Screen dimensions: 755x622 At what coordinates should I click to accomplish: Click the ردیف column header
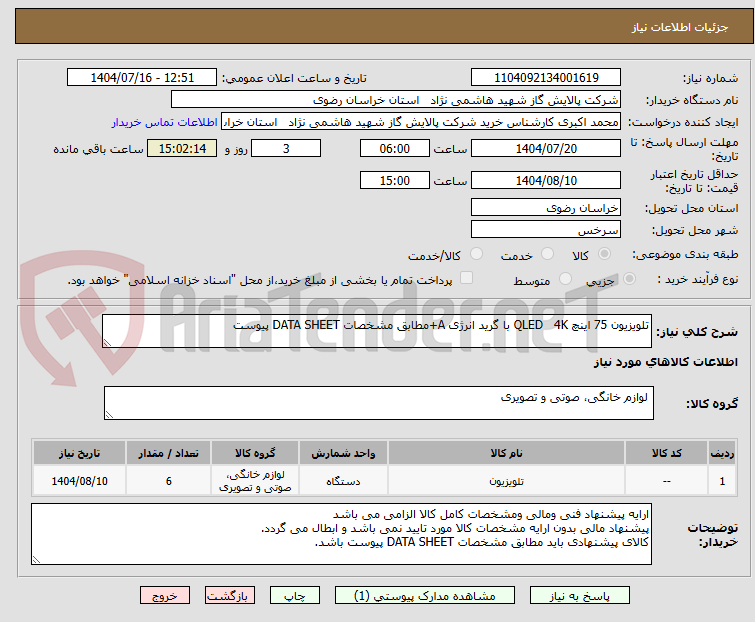[x=722, y=453]
